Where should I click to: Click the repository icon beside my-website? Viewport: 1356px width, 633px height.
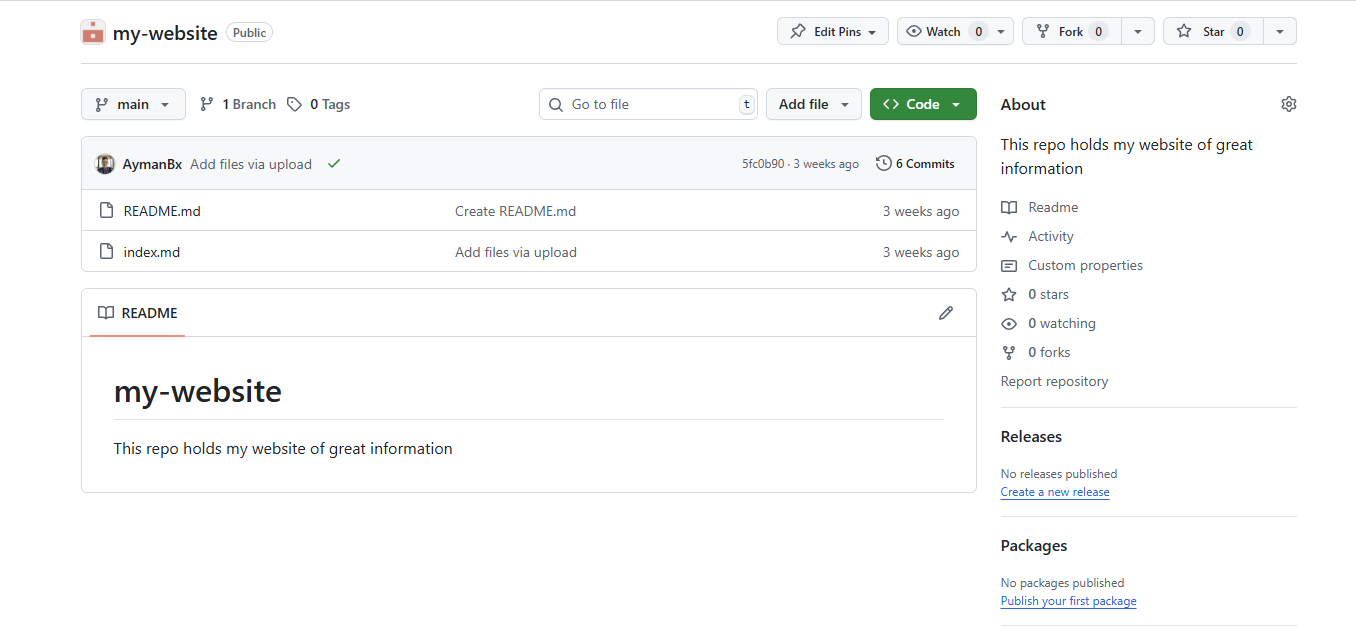coord(92,31)
